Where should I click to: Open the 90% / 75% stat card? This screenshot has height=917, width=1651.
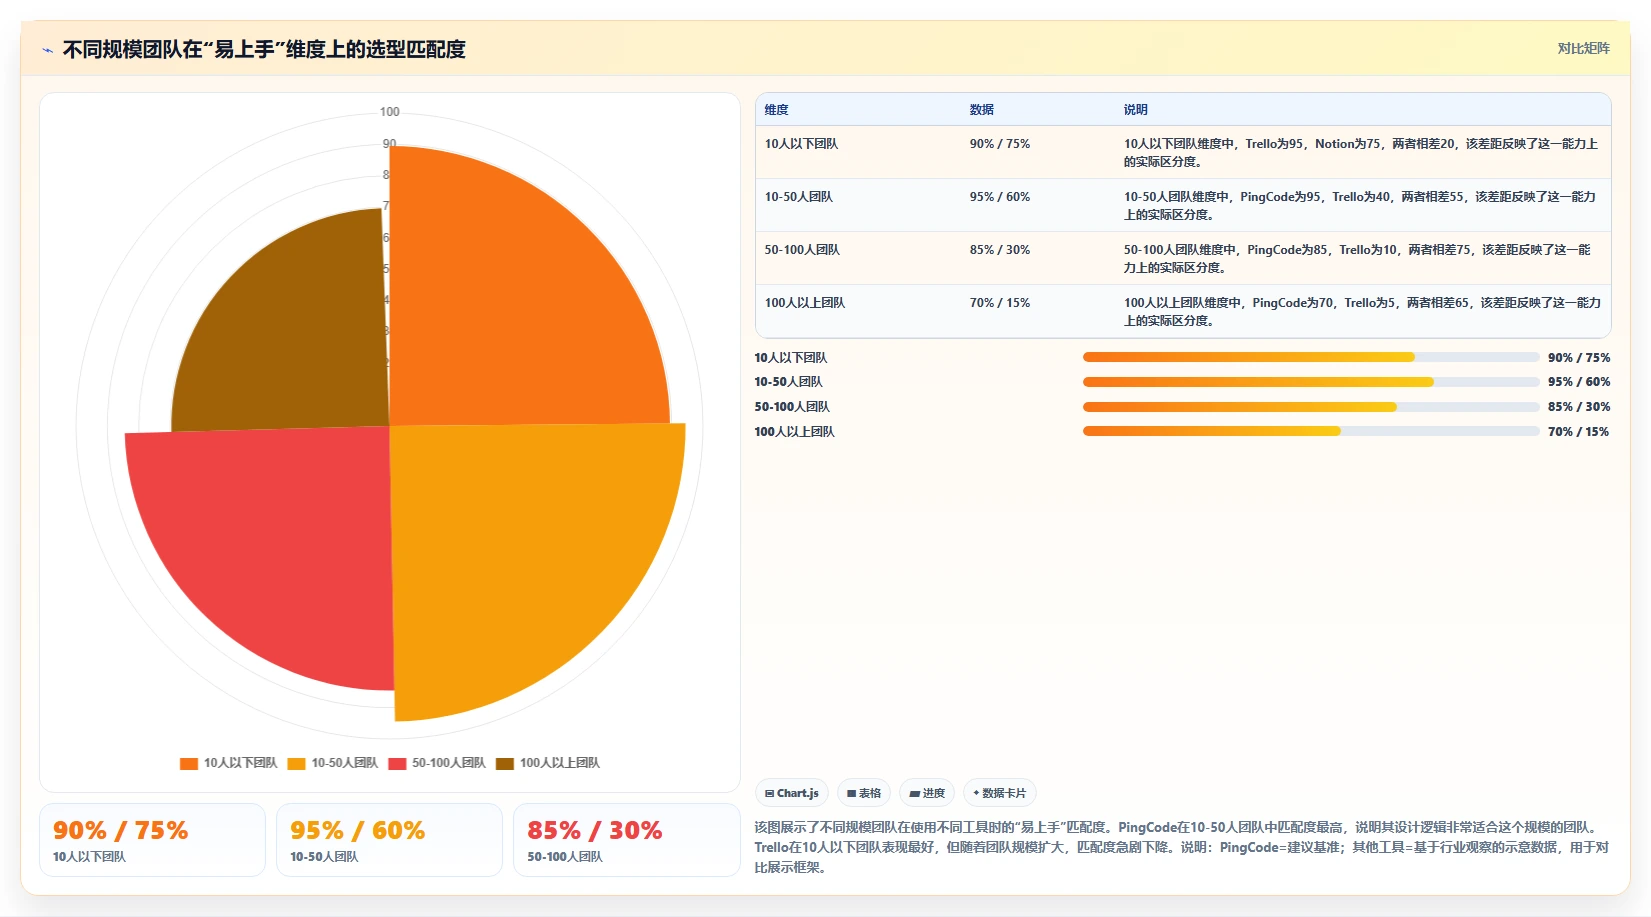tap(152, 840)
